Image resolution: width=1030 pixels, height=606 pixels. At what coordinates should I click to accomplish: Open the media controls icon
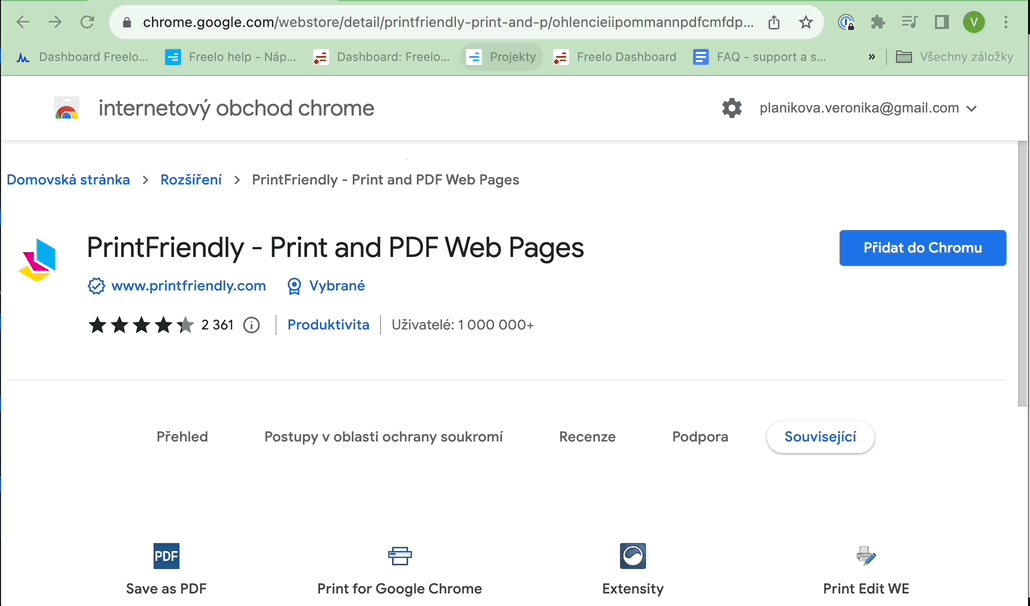coord(909,22)
